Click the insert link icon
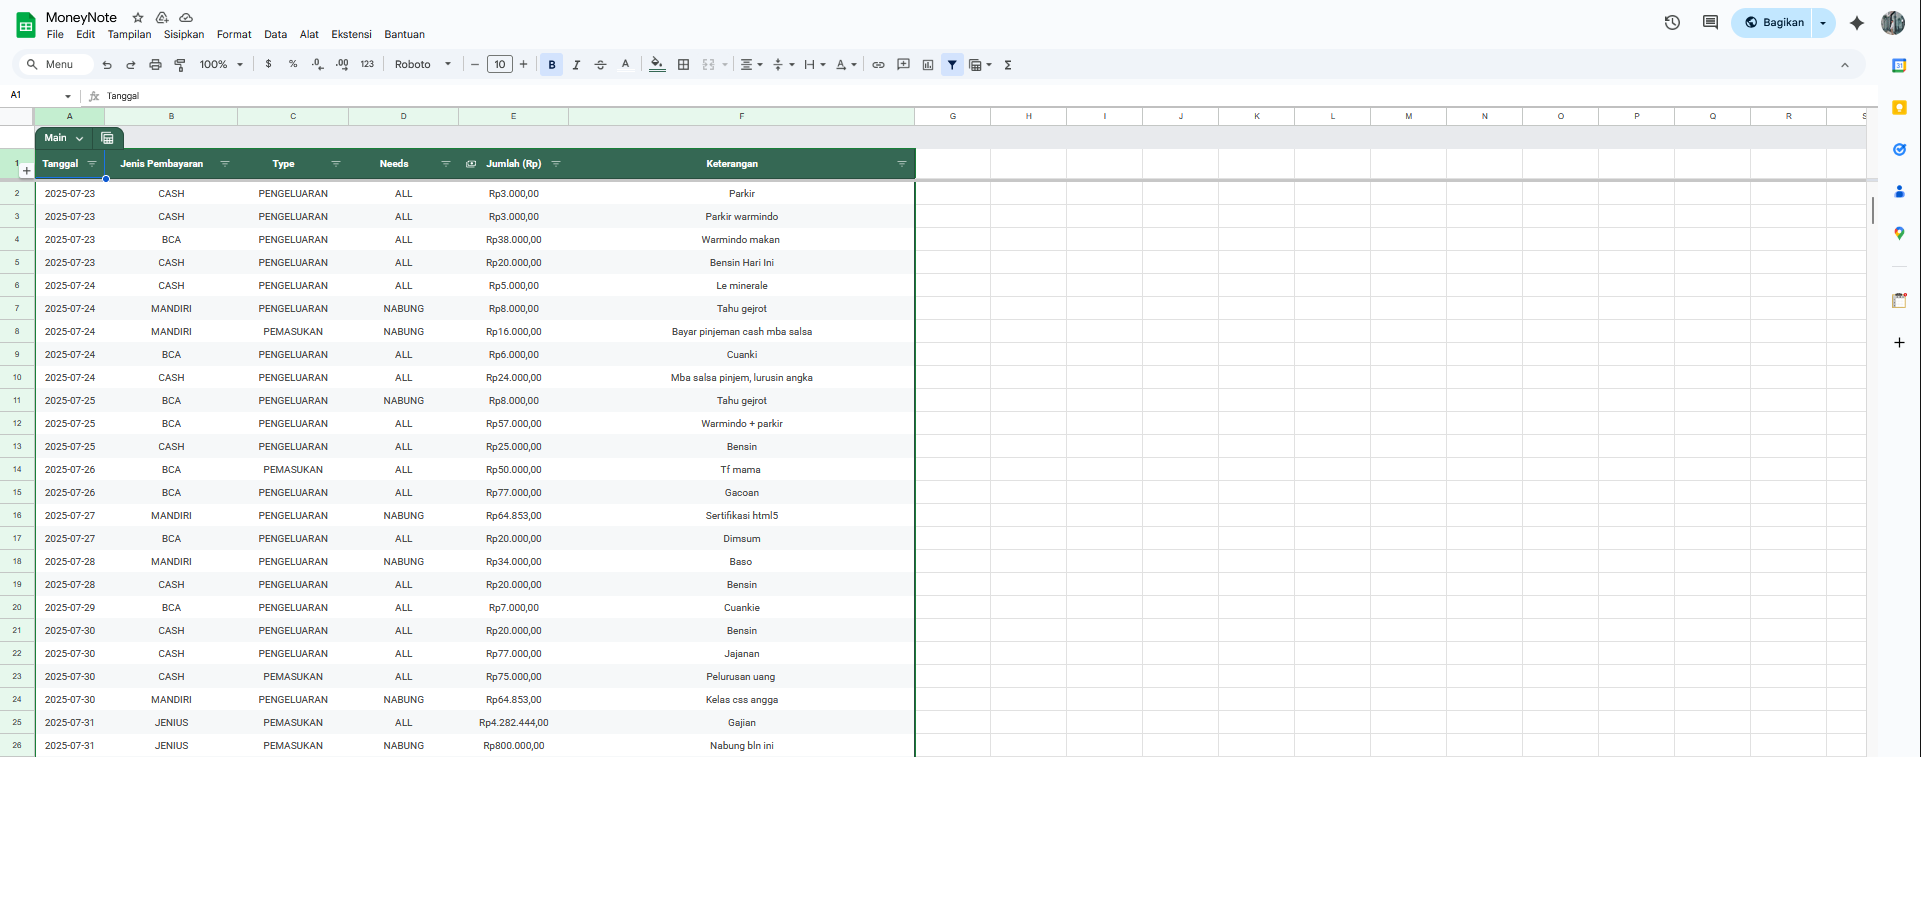This screenshot has height=914, width=1921. (x=878, y=65)
